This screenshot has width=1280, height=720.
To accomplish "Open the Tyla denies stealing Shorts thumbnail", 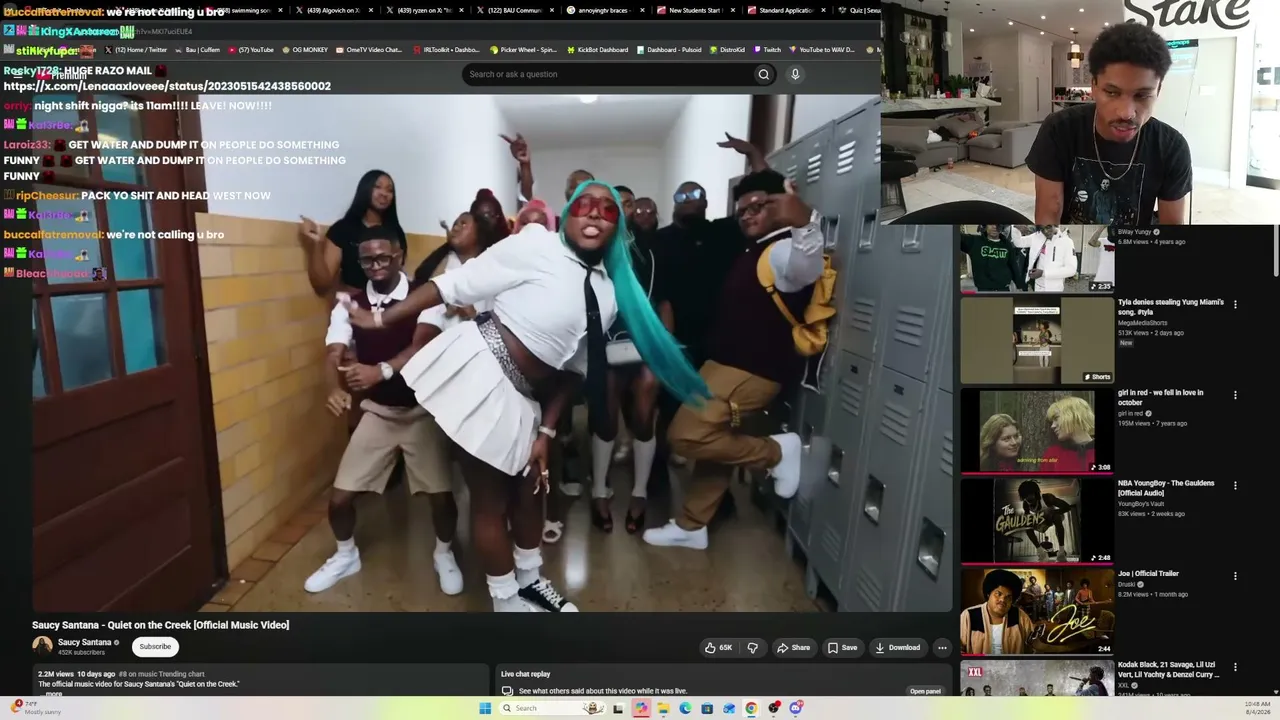I will pos(1037,340).
